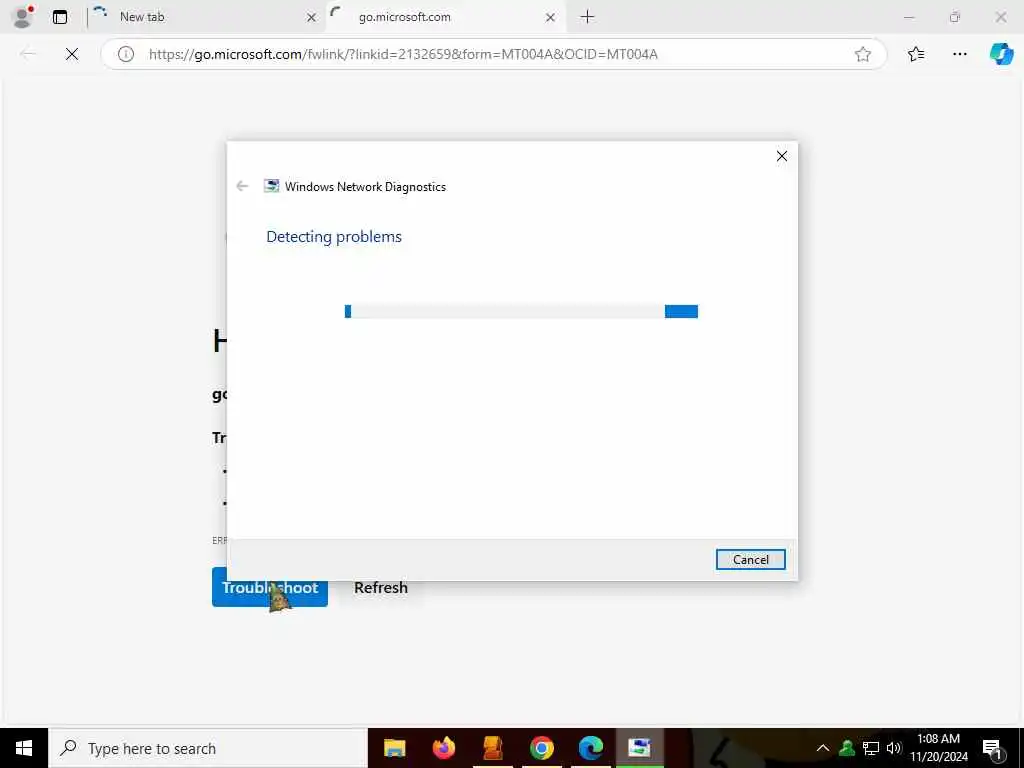The height and width of the screenshot is (768, 1024).
Task: Minimize the Edge window
Action: (x=909, y=17)
